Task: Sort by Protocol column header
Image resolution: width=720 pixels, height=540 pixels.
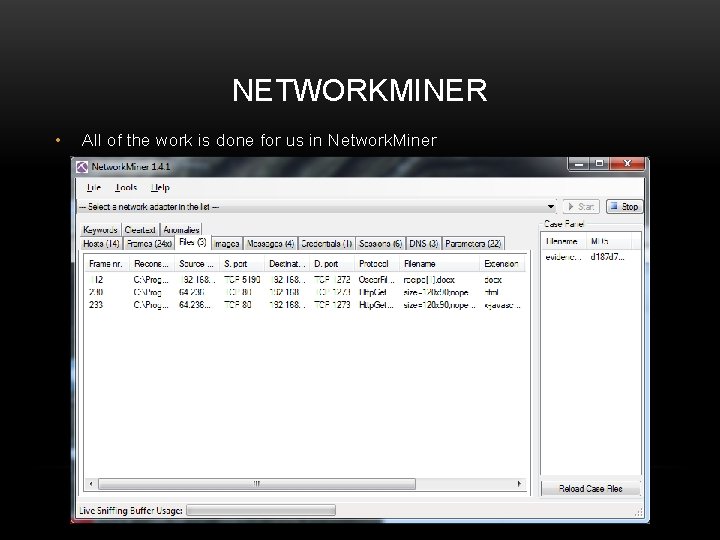Action: [x=377, y=264]
